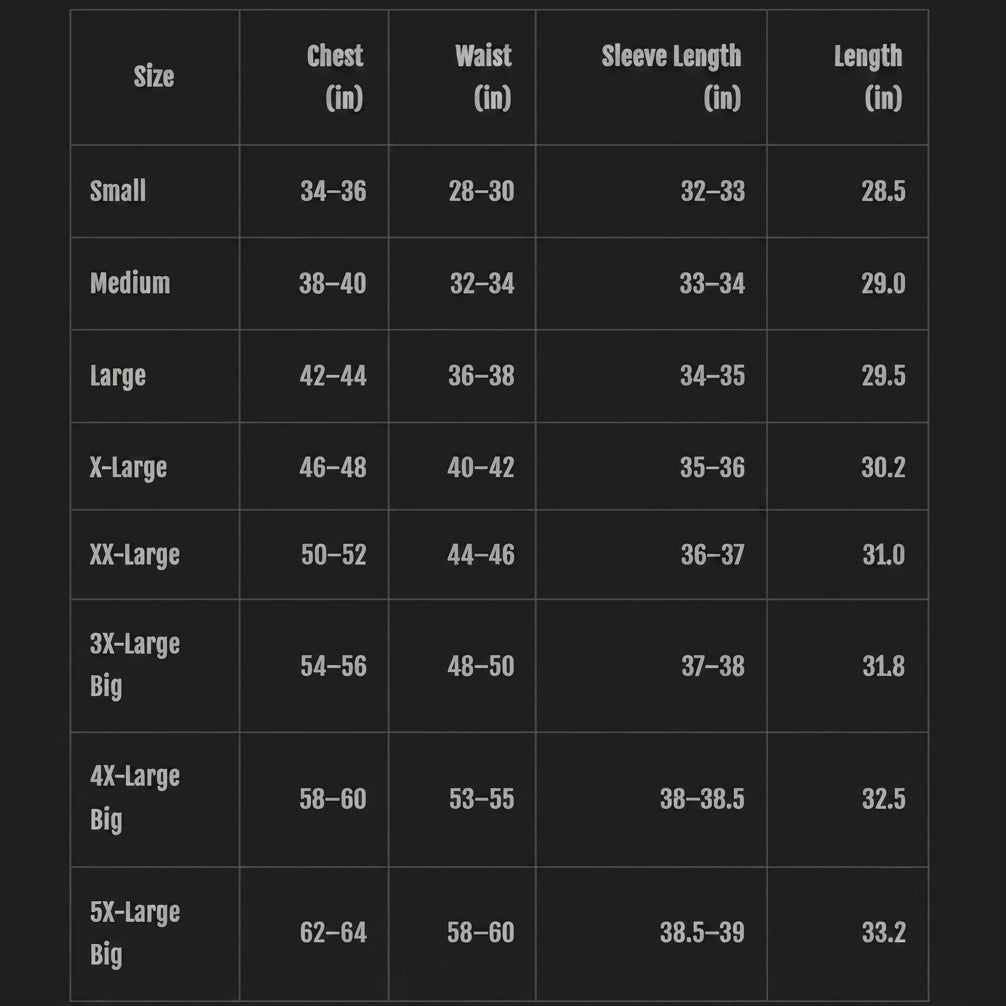Click the Length (in) column header
1006x1006 pixels.
pyautogui.click(x=868, y=77)
